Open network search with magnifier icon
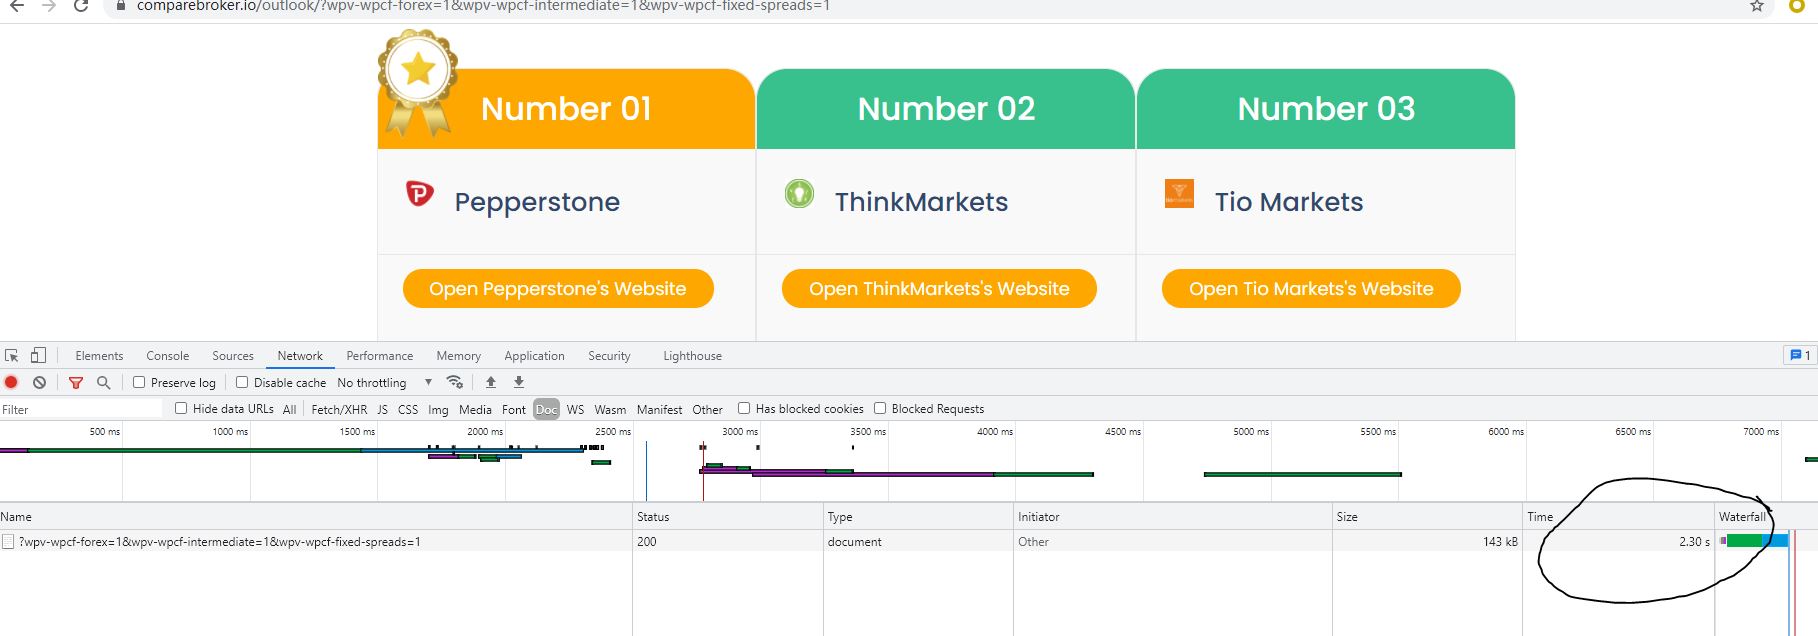The image size is (1818, 636). (x=103, y=382)
